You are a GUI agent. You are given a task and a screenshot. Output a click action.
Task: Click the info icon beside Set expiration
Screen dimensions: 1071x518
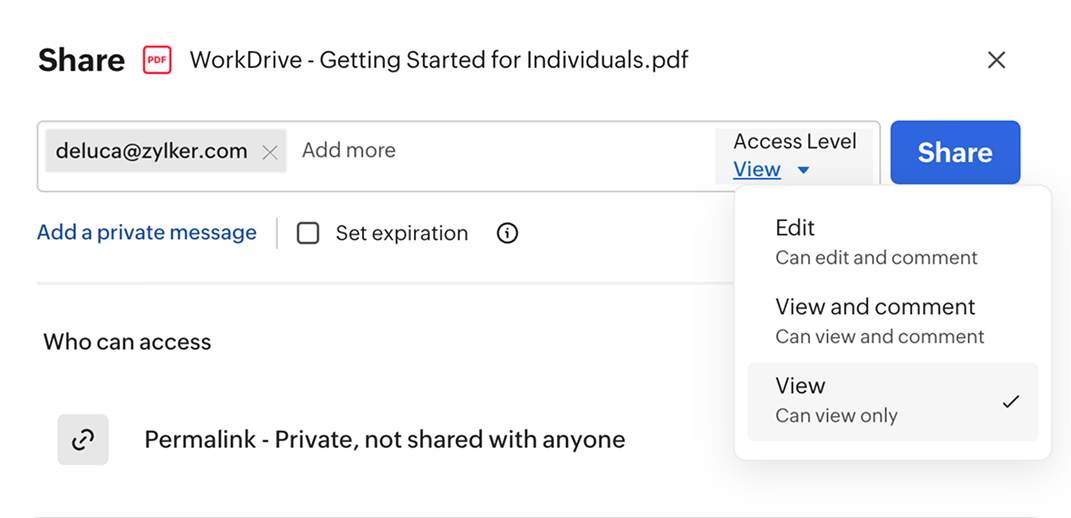point(508,233)
